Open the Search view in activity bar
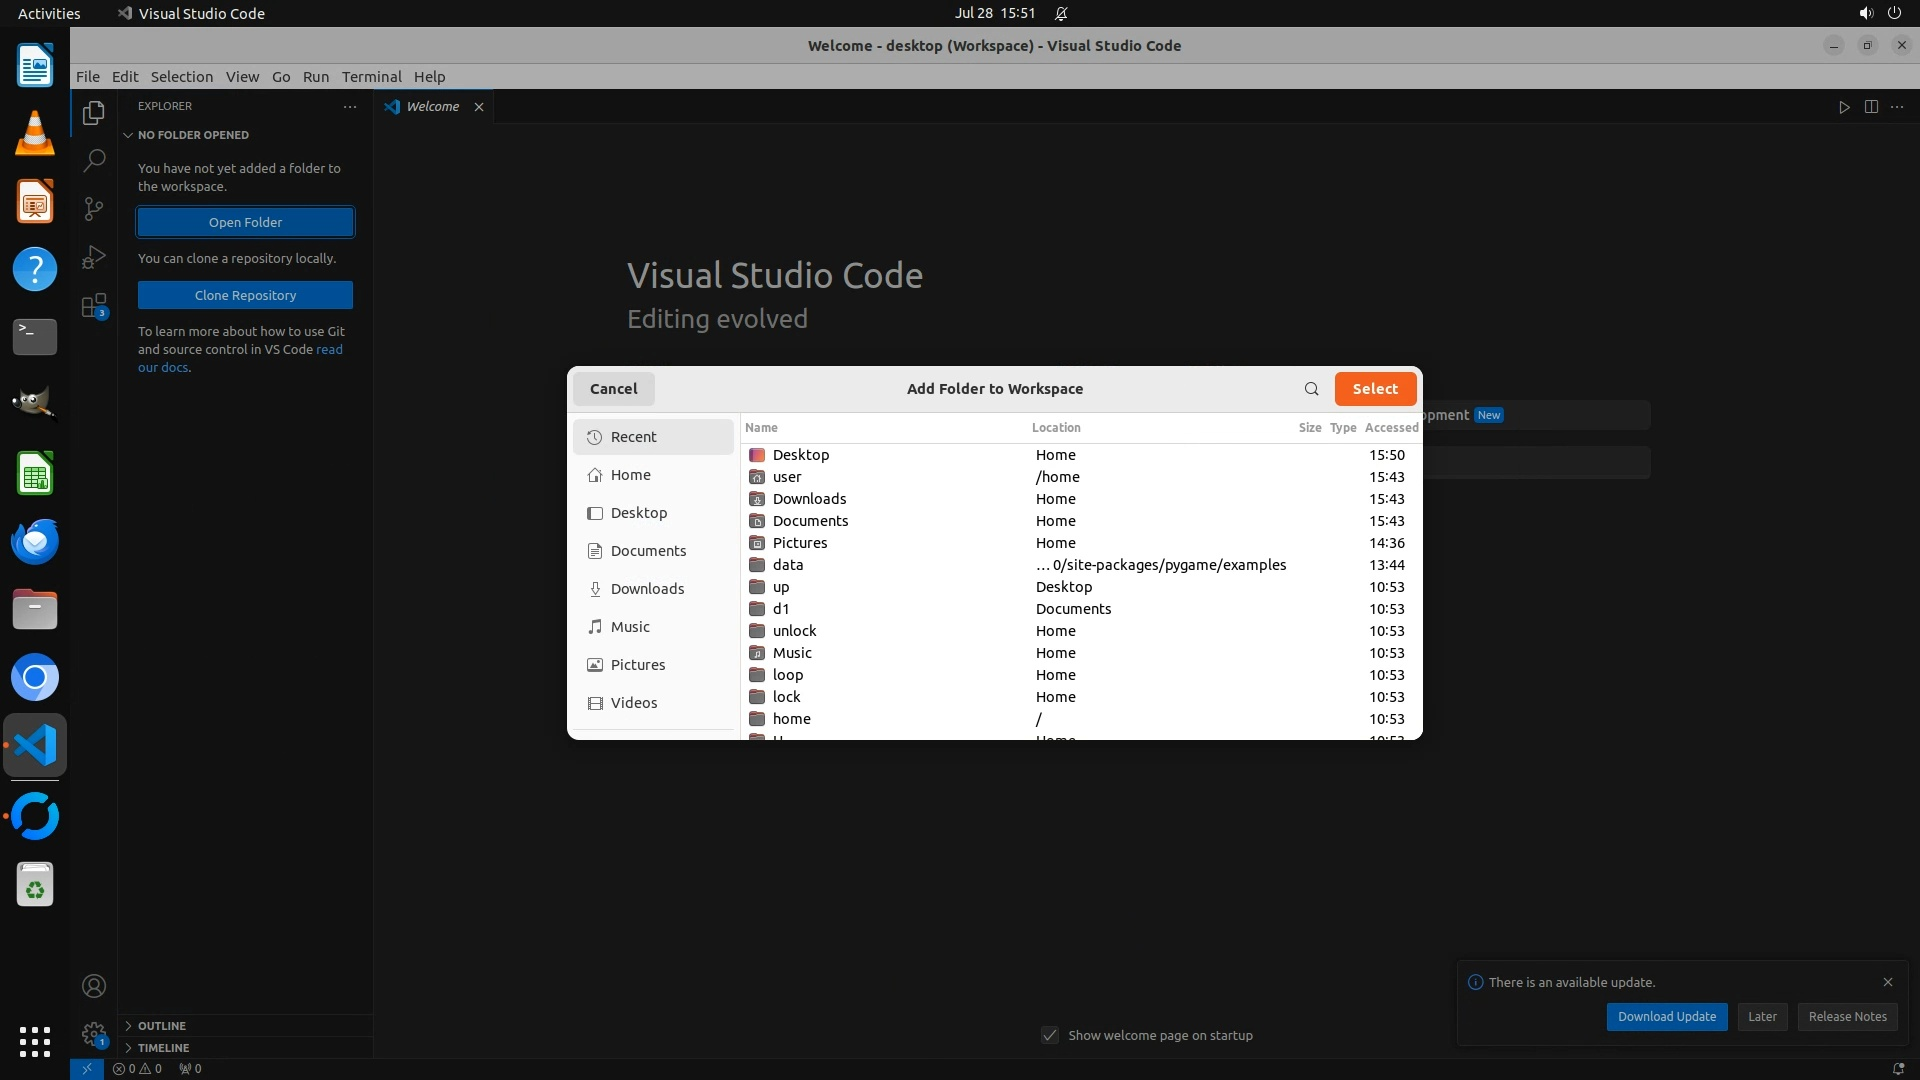This screenshot has height=1080, width=1920. [x=94, y=160]
